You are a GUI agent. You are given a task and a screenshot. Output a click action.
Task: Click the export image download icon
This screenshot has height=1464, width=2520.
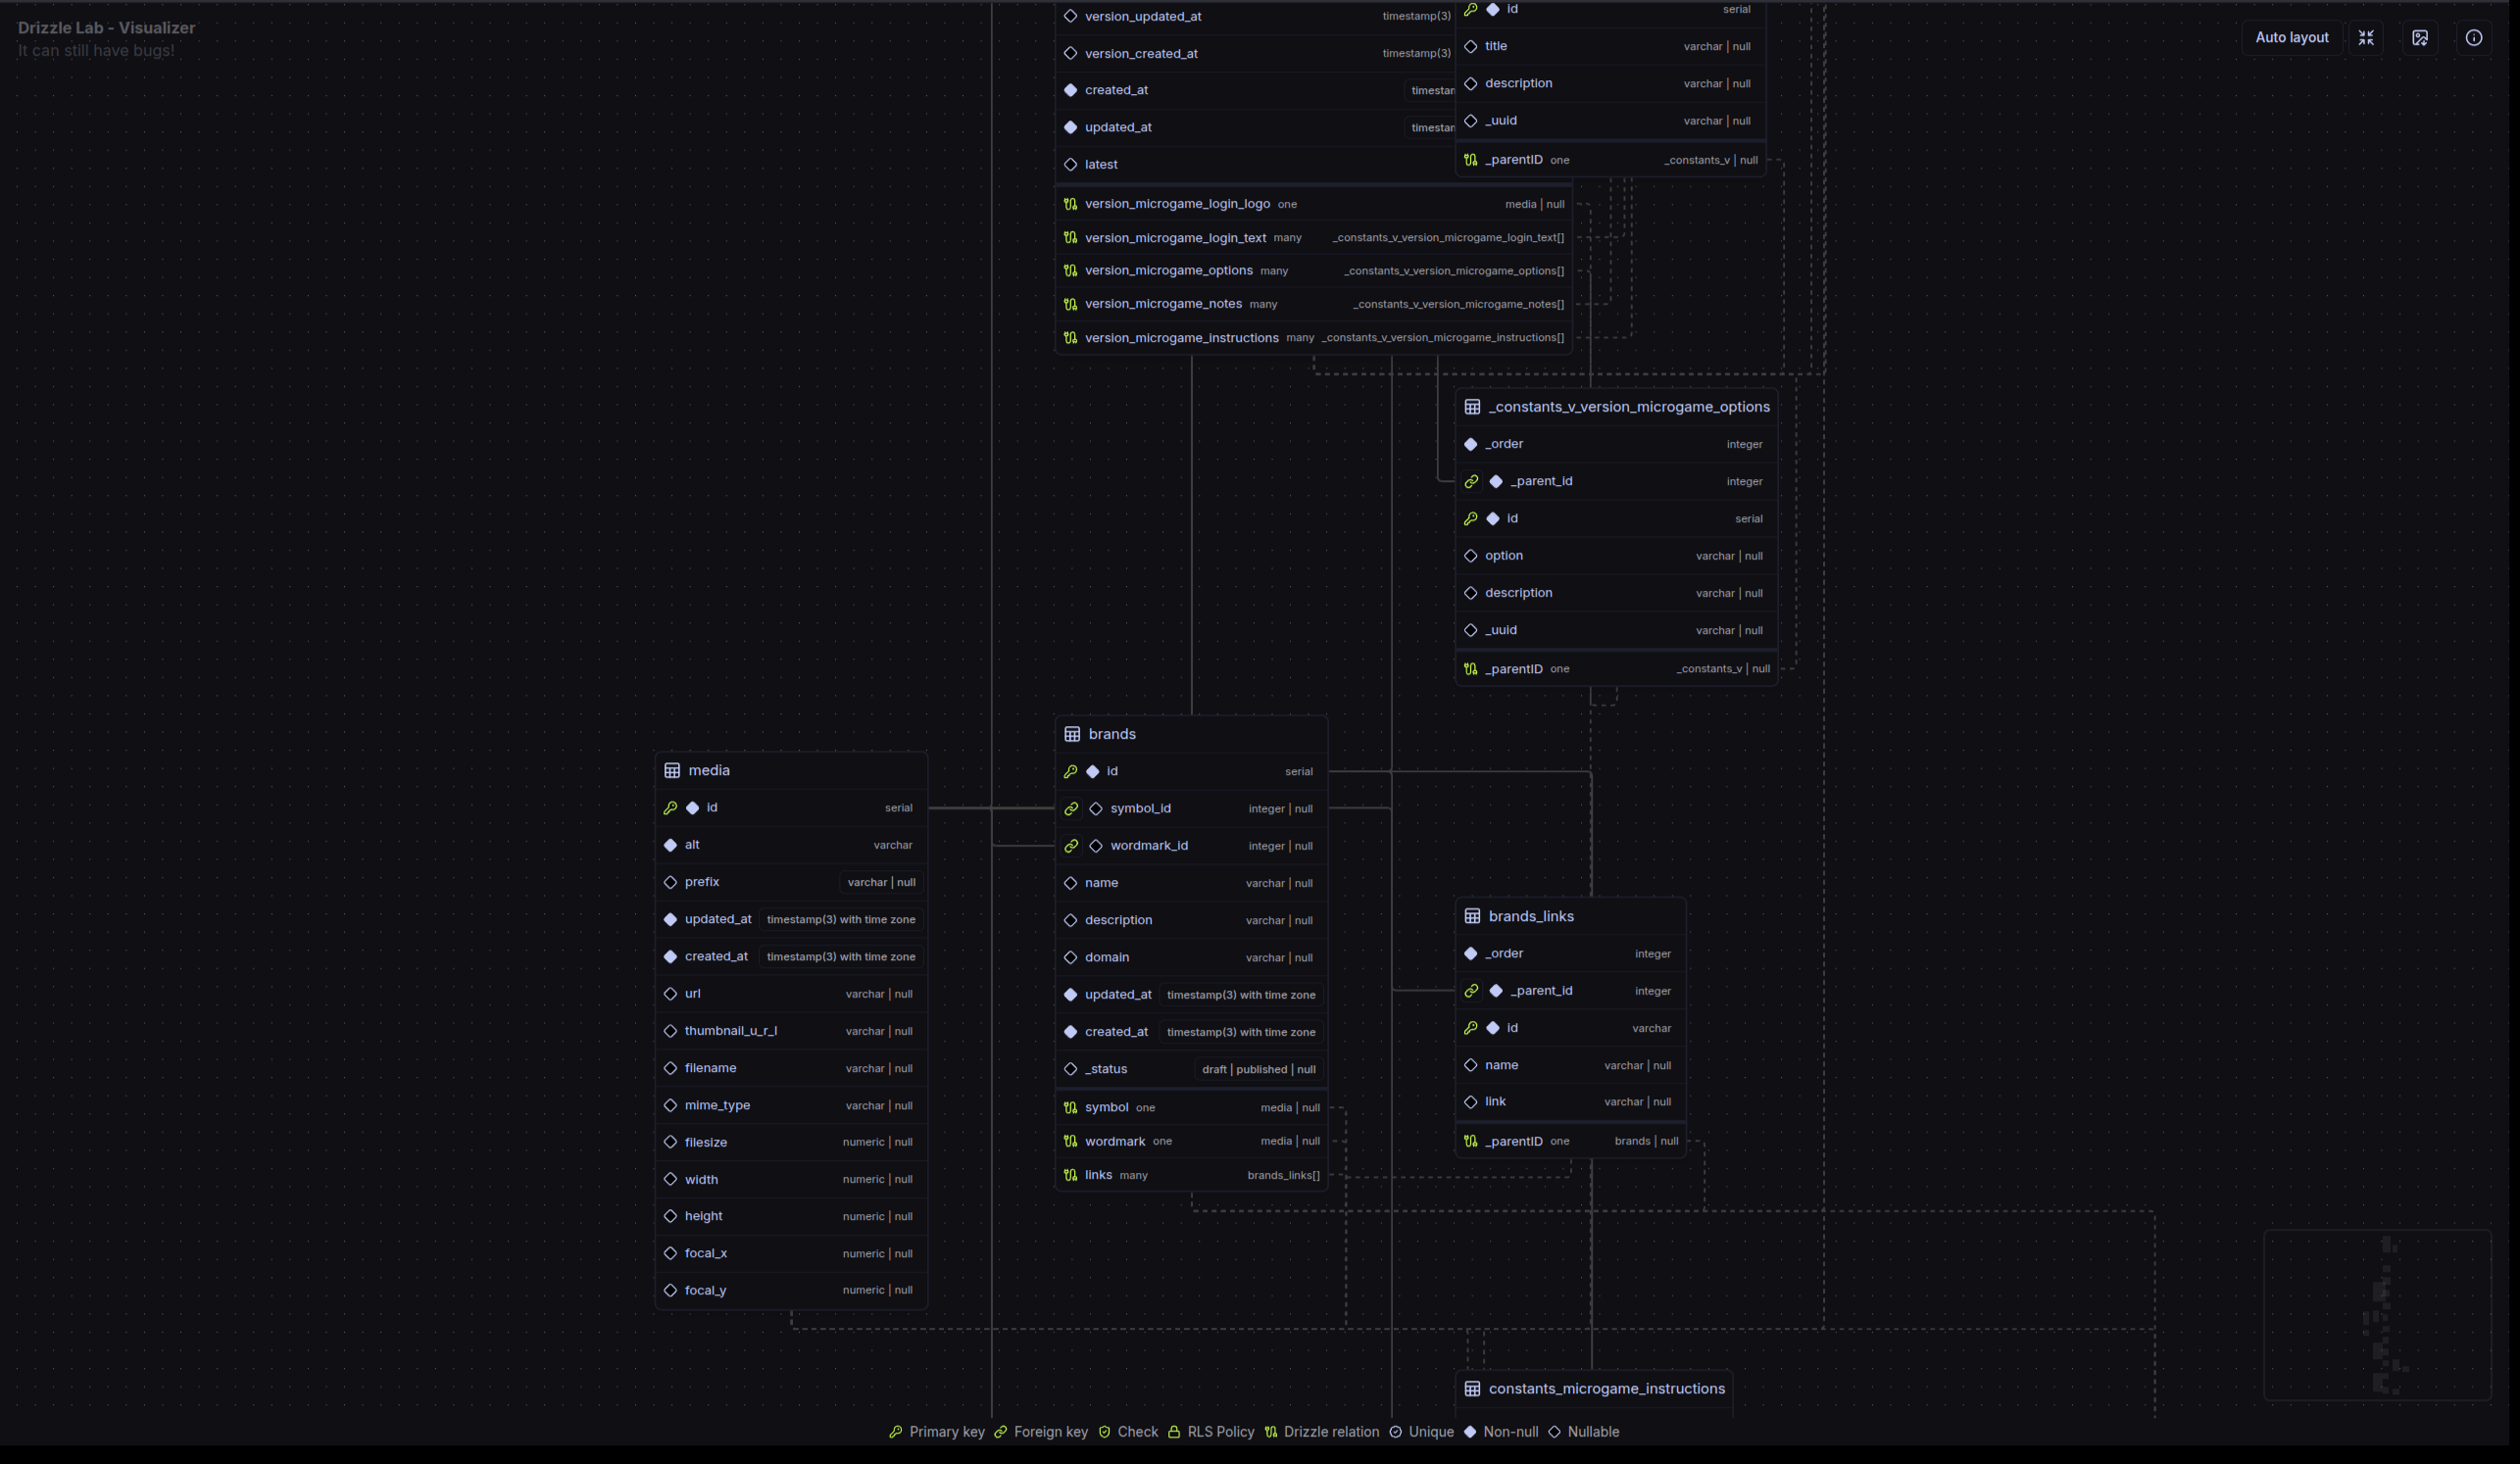[x=2420, y=38]
